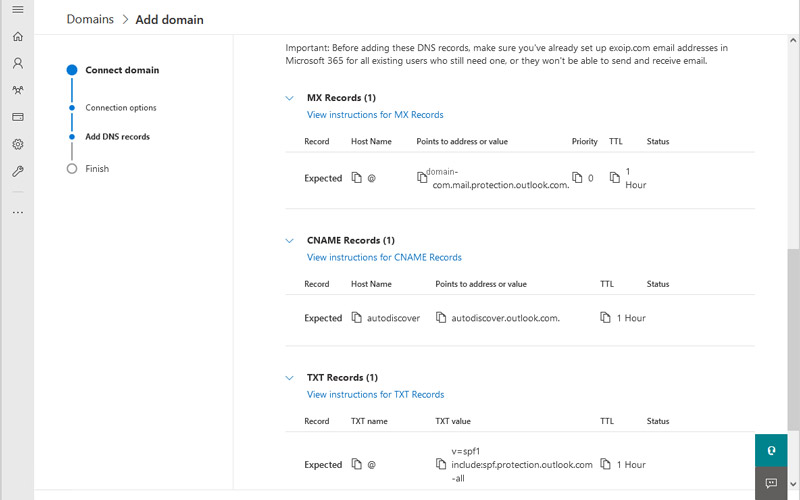Click the vertical scrollbar thumb
This screenshot has width=800, height=500.
coord(793,339)
